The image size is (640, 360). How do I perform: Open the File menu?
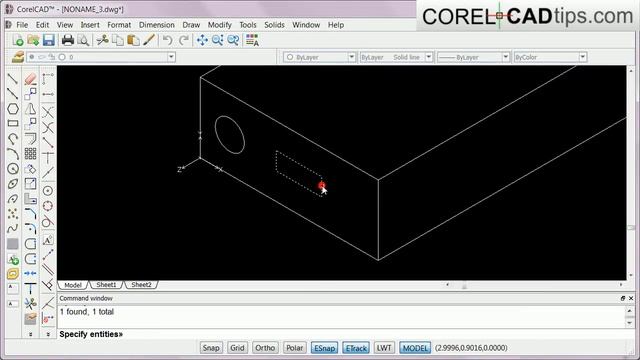tap(22, 25)
